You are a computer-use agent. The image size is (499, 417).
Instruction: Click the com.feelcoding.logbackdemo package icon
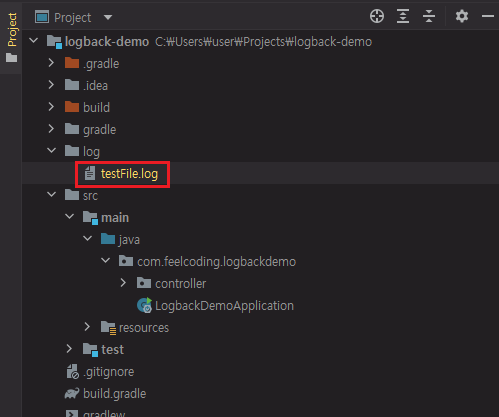[x=126, y=261]
